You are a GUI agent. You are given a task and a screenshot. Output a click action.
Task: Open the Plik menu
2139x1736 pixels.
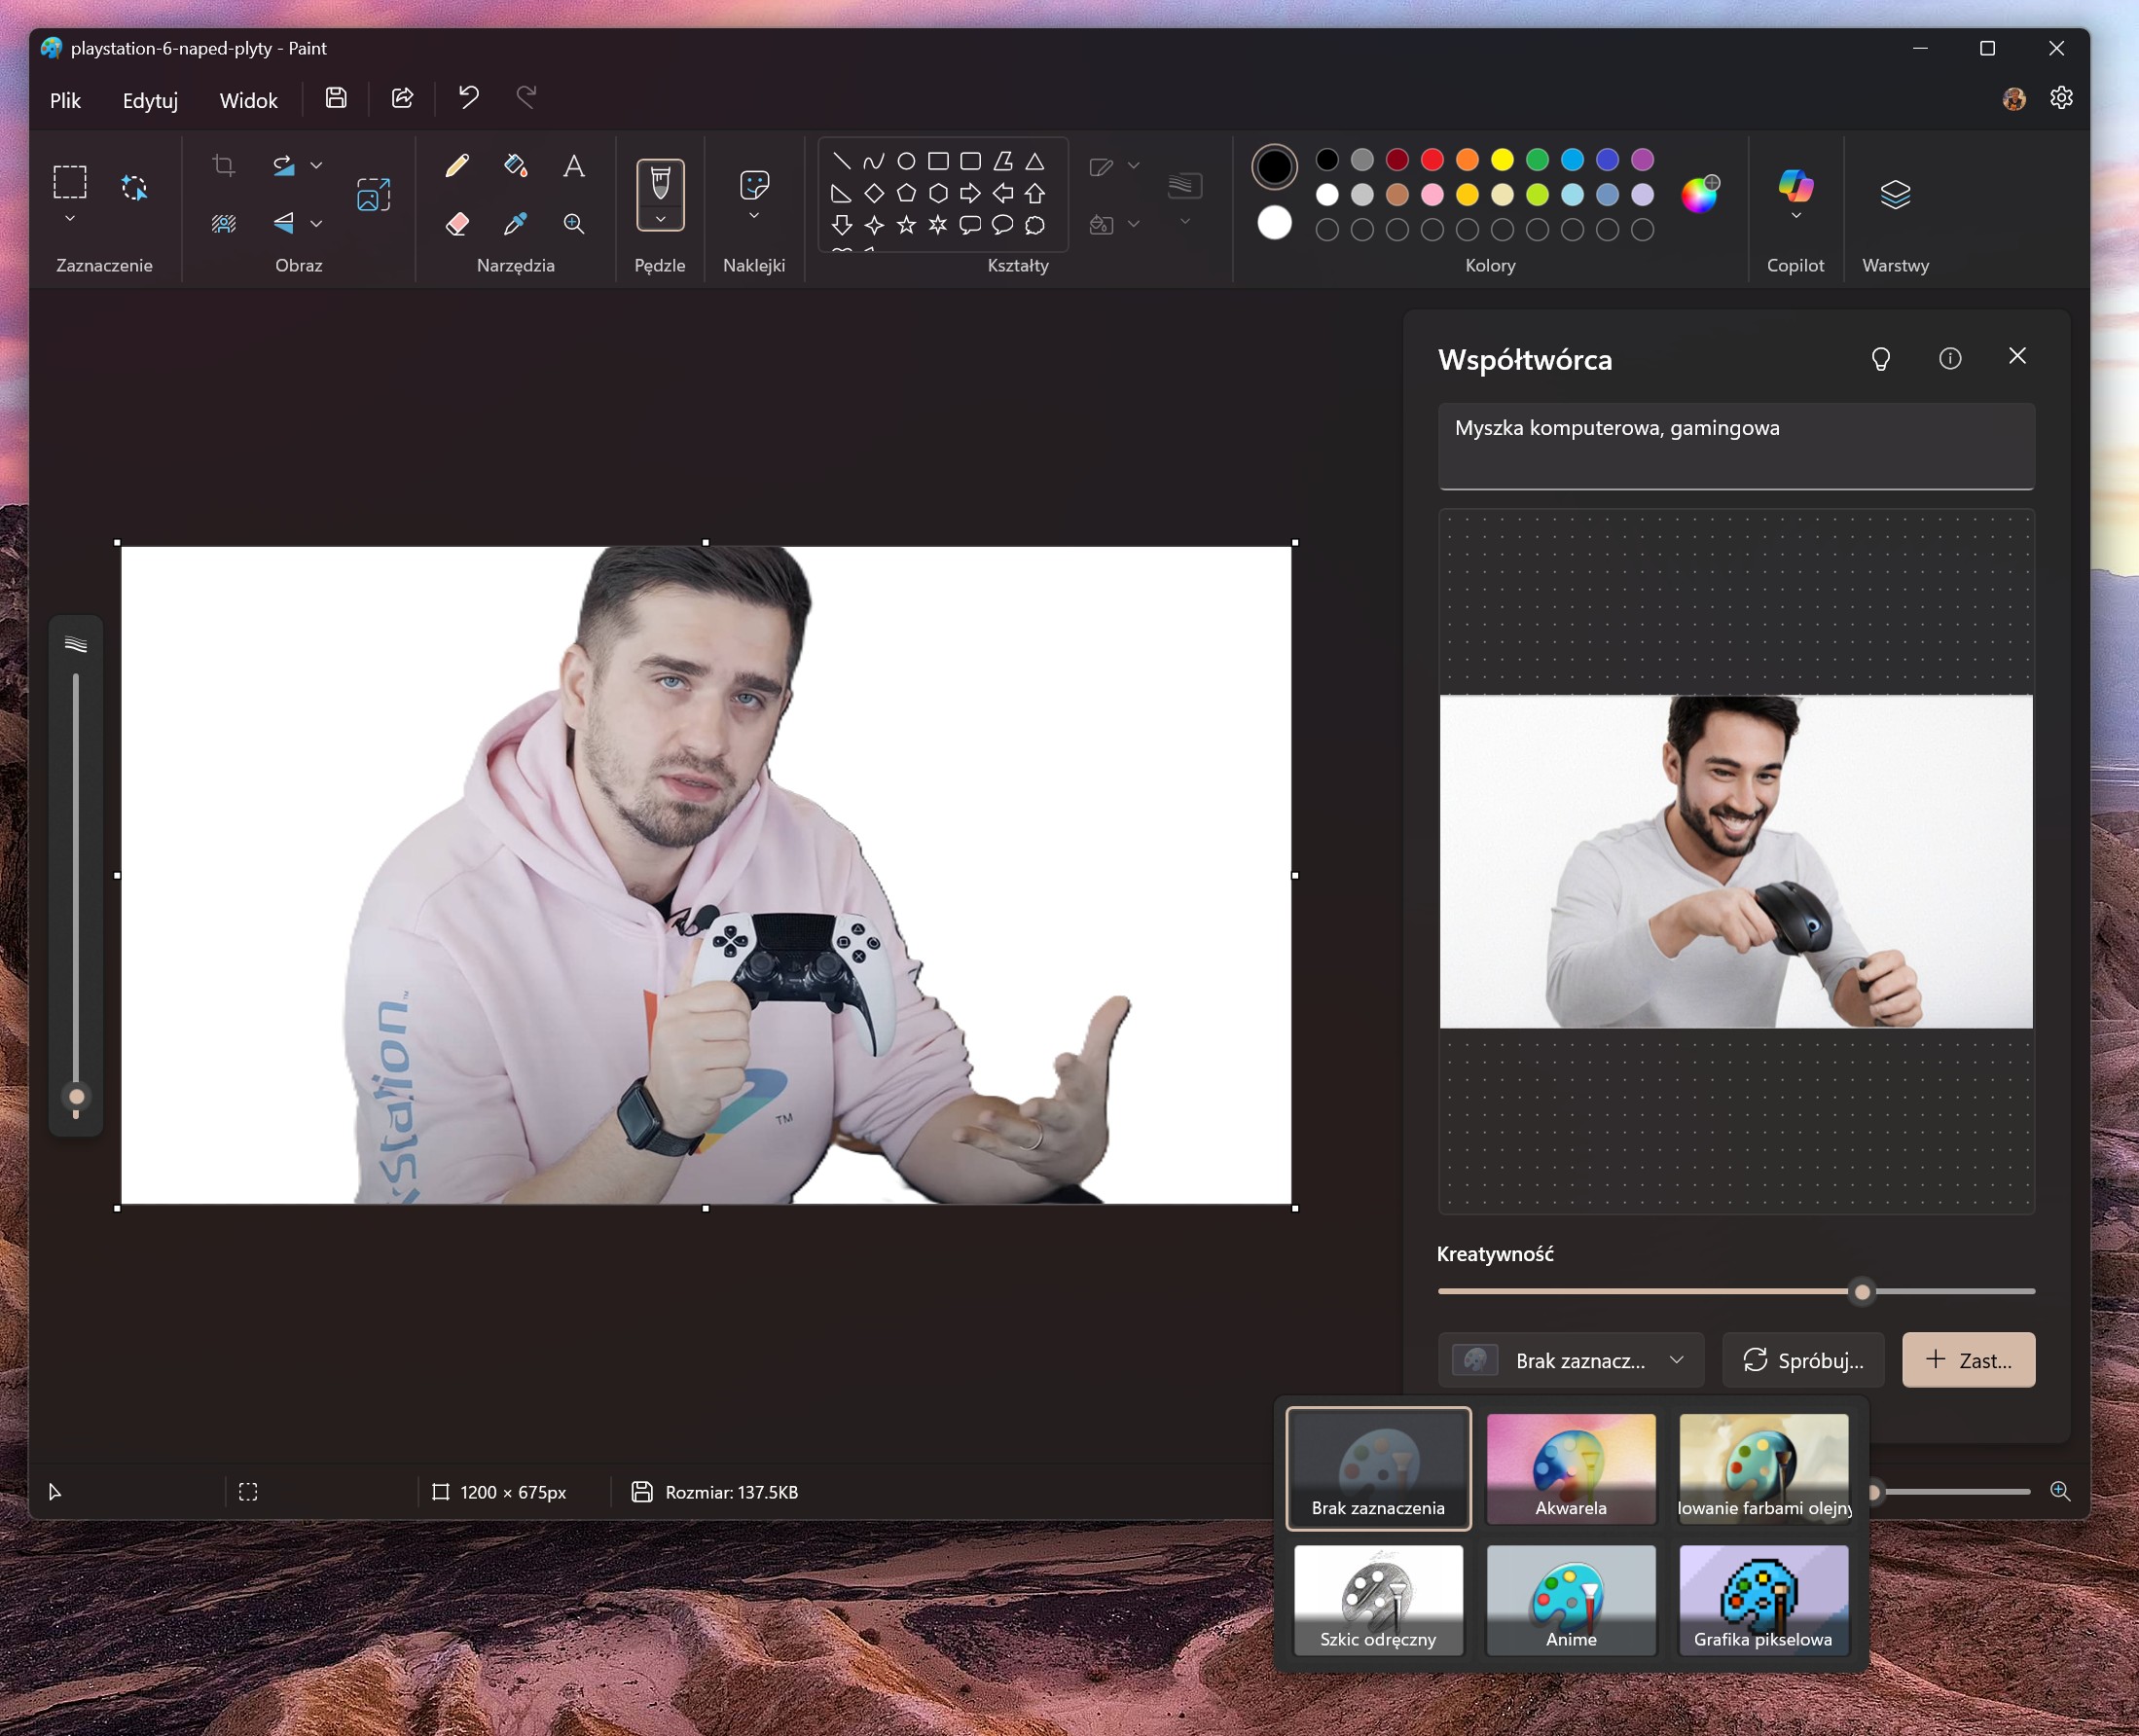65,100
